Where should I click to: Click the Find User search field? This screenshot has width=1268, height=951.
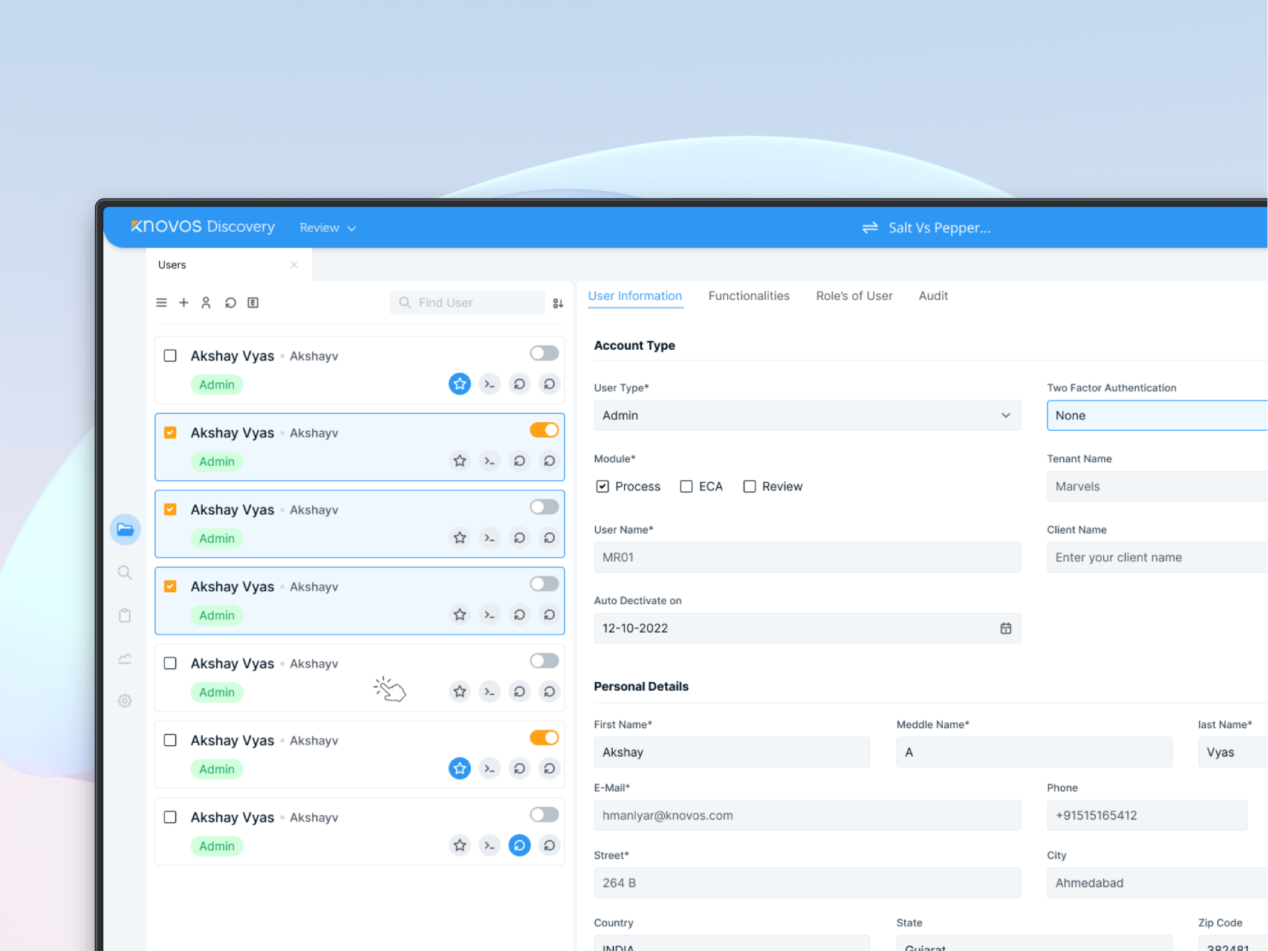coord(468,303)
